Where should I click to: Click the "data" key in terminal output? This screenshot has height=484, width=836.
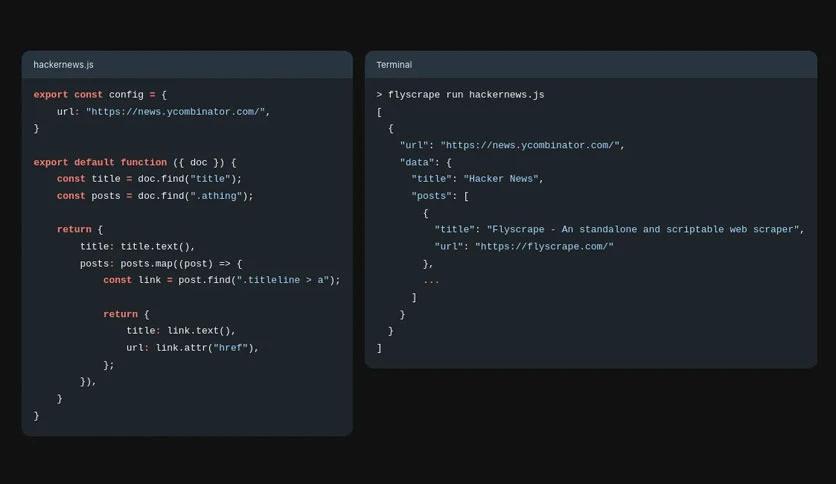(x=417, y=162)
